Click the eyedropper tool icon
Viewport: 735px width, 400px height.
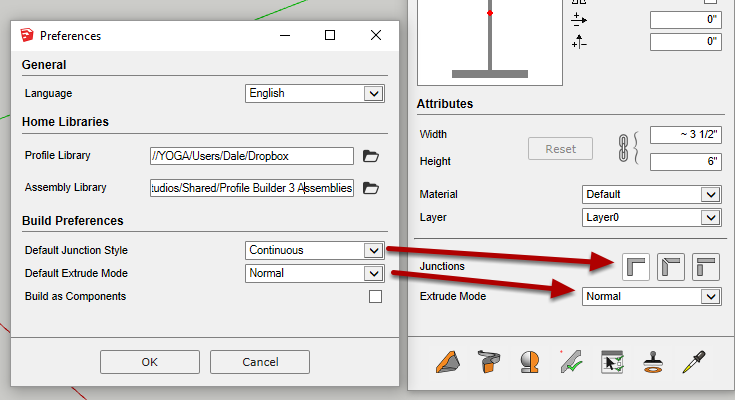[x=693, y=361]
